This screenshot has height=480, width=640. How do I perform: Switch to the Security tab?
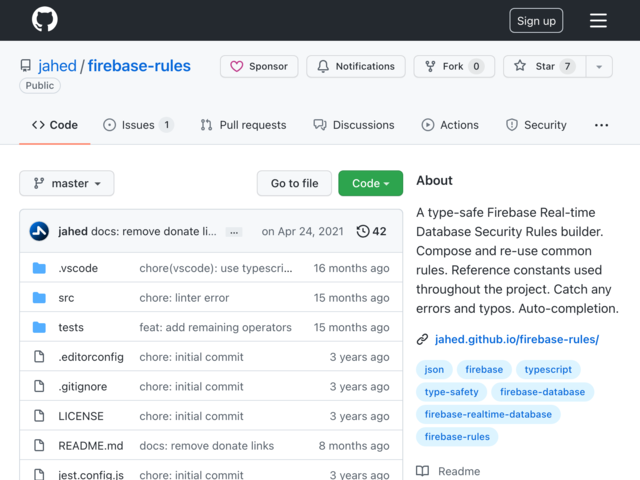pos(536,125)
